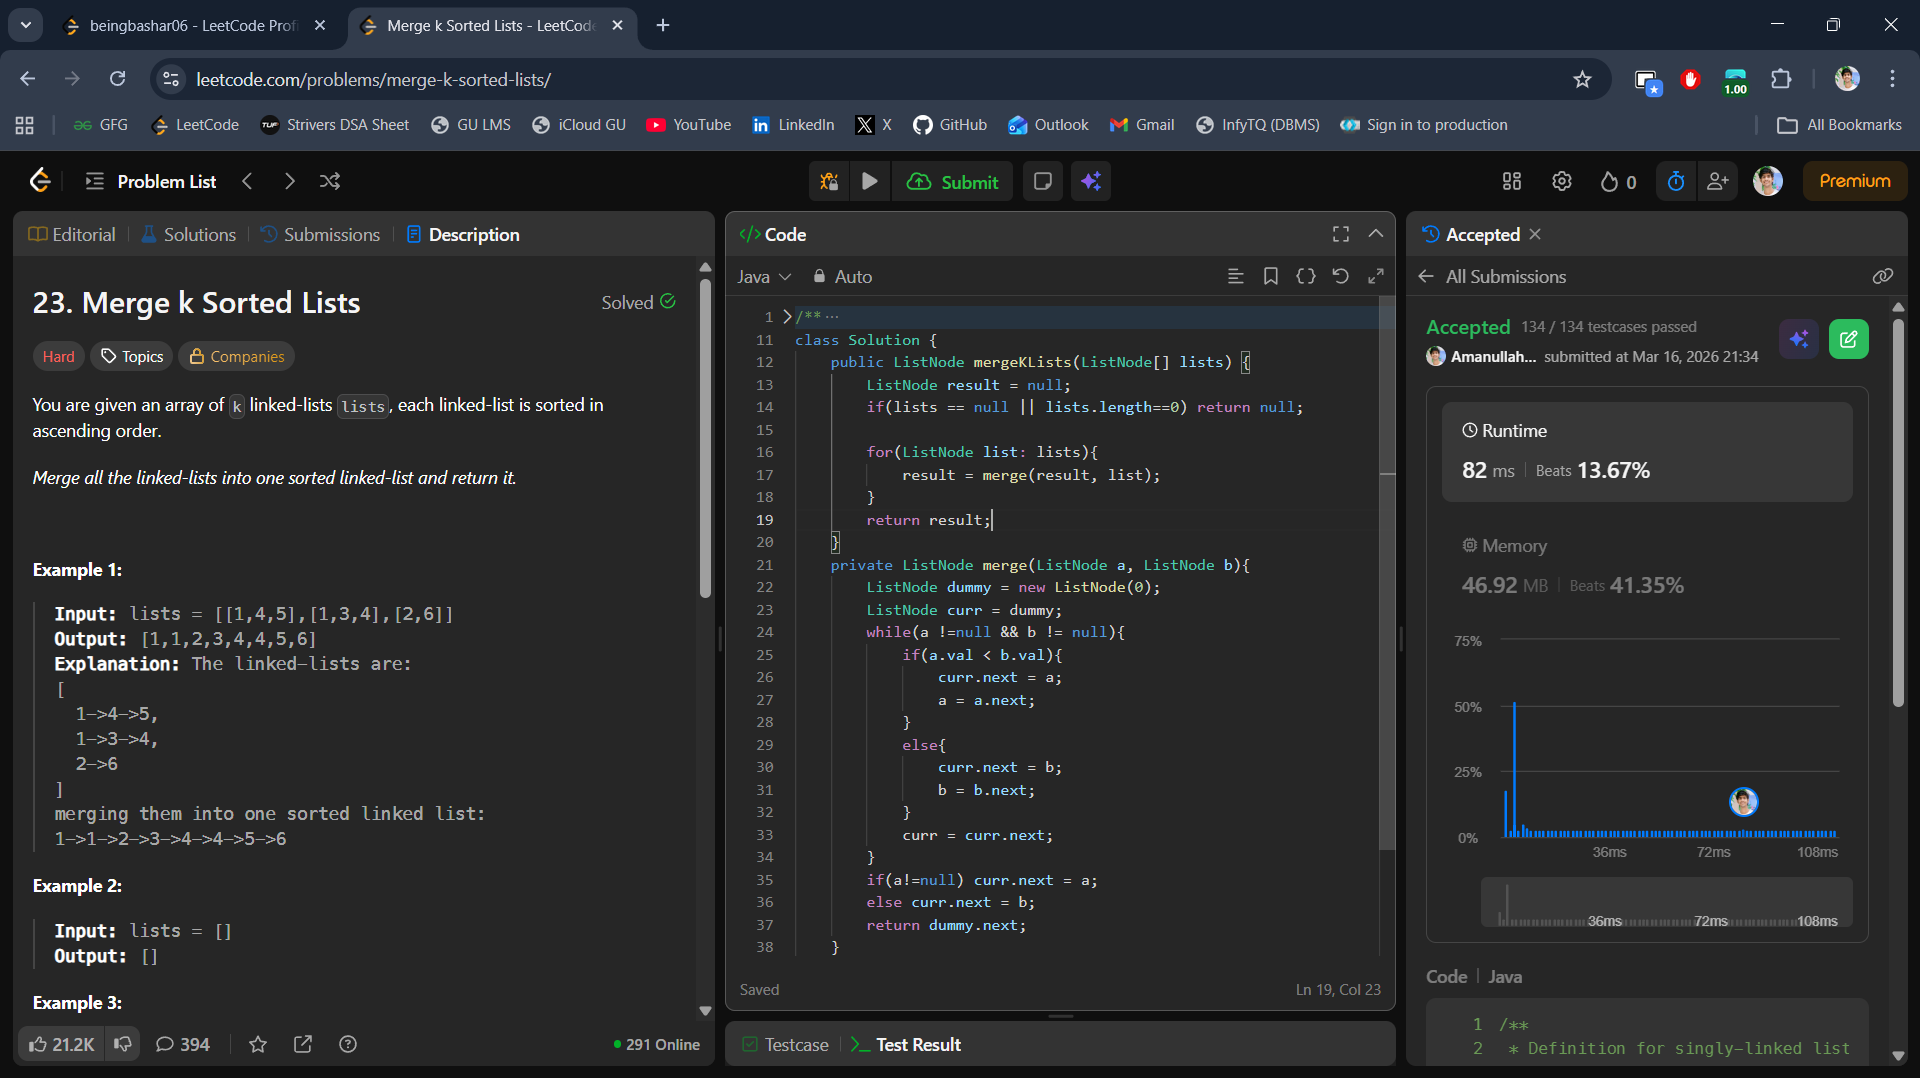Open the Submissions tab

click(x=321, y=234)
